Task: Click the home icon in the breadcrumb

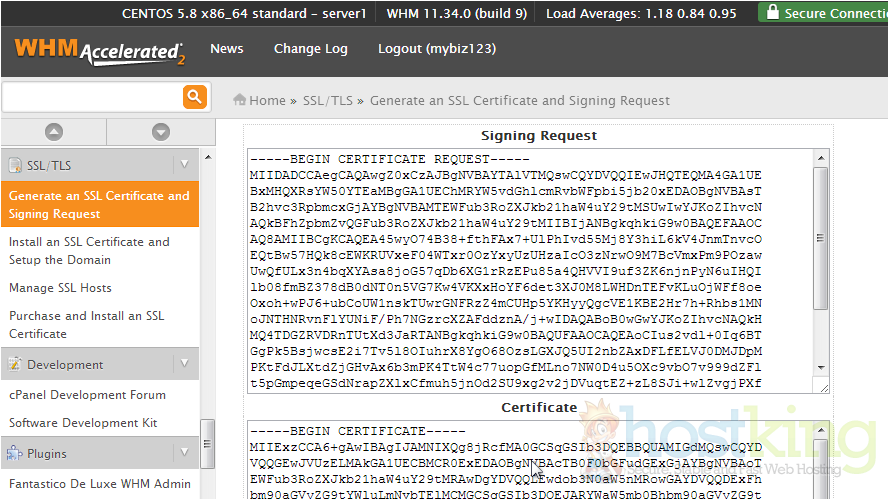Action: pyautogui.click(x=240, y=100)
